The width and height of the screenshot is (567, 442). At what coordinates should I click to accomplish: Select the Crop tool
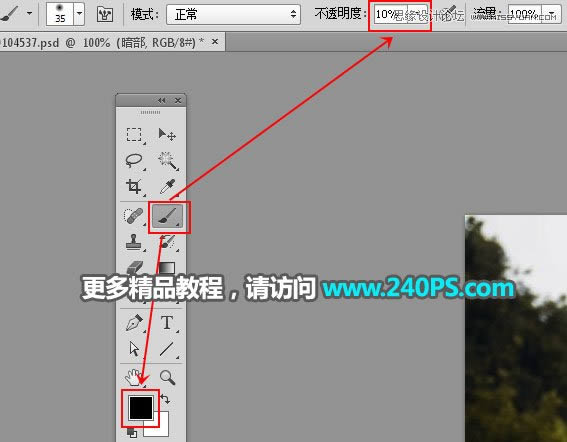pos(134,187)
